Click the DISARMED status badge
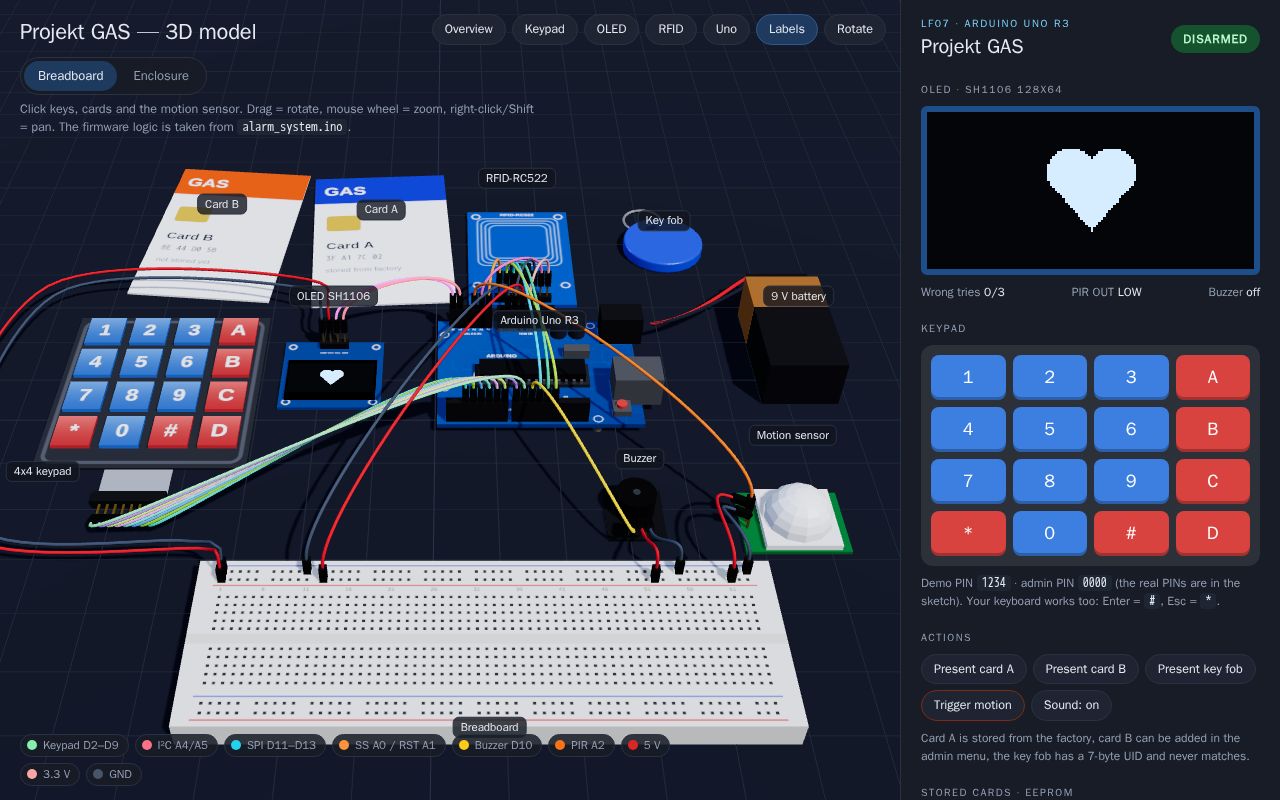1280x800 pixels. coord(1215,39)
